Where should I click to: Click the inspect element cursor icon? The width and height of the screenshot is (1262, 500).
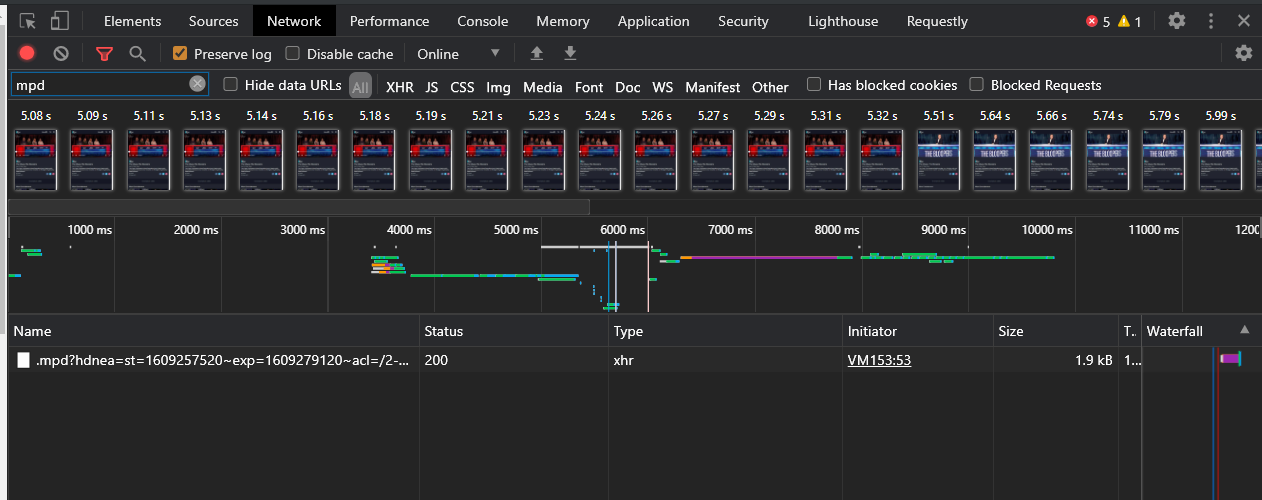(27, 21)
